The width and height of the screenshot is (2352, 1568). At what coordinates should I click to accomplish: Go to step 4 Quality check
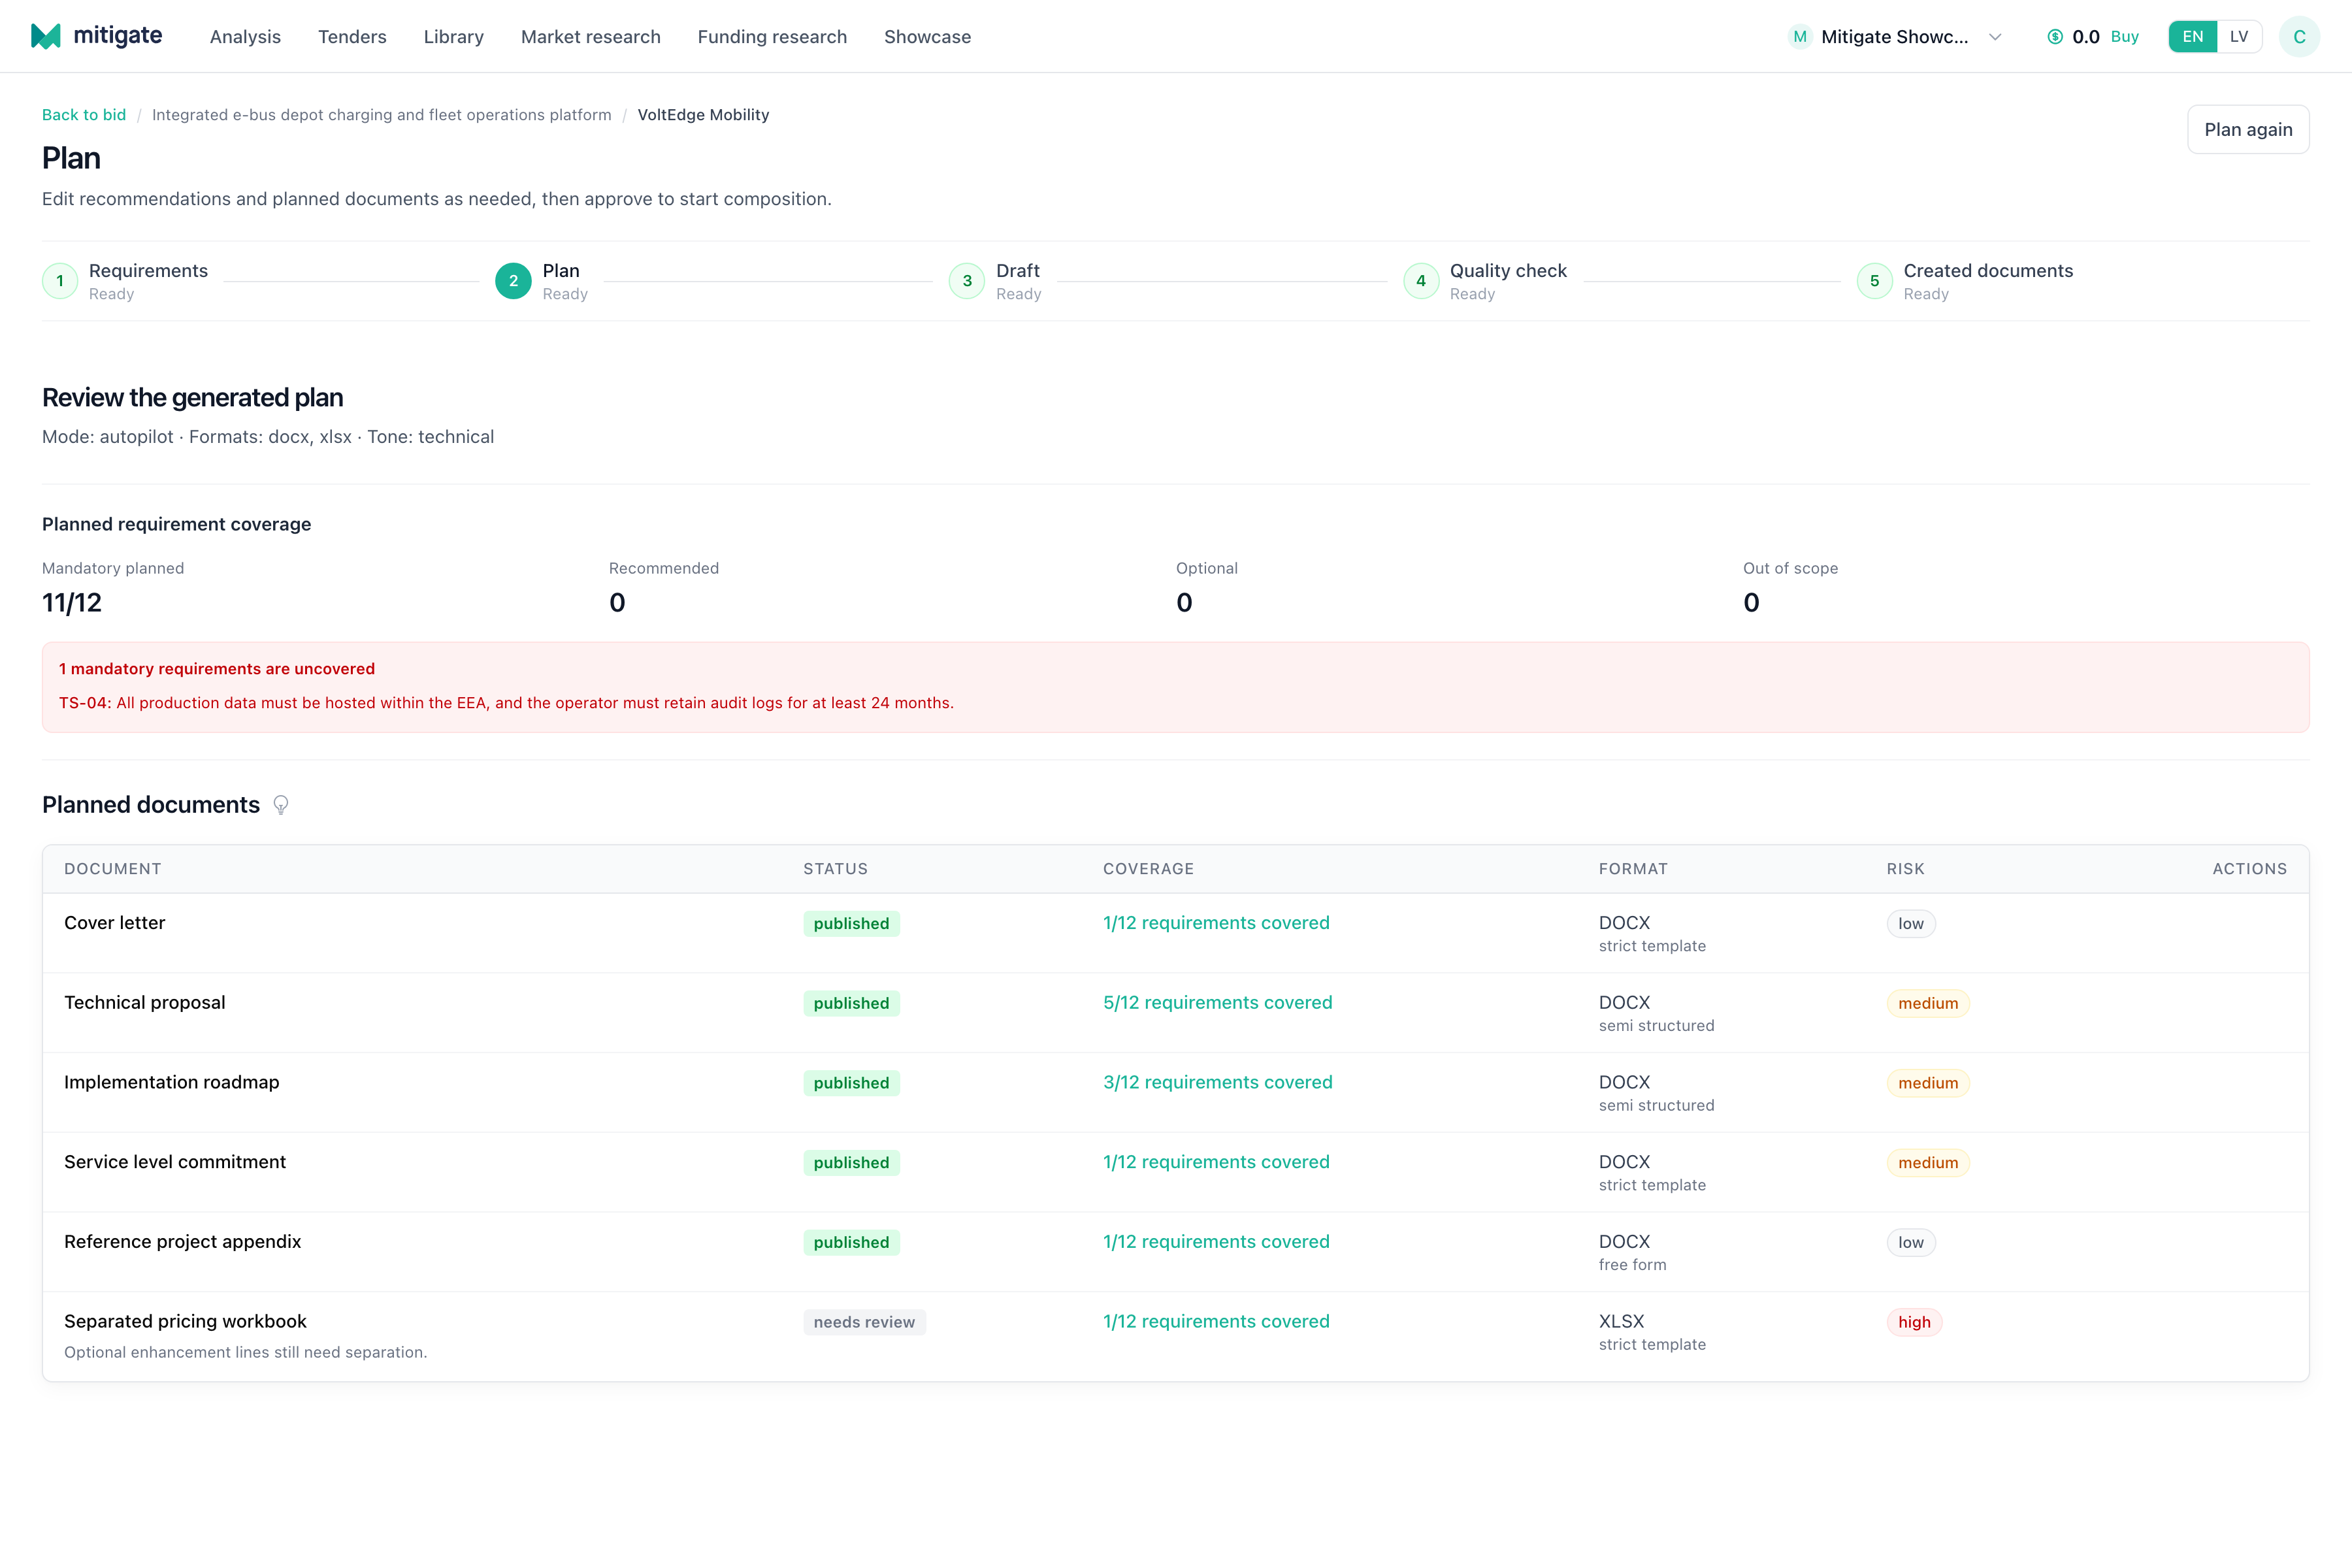(x=1485, y=281)
